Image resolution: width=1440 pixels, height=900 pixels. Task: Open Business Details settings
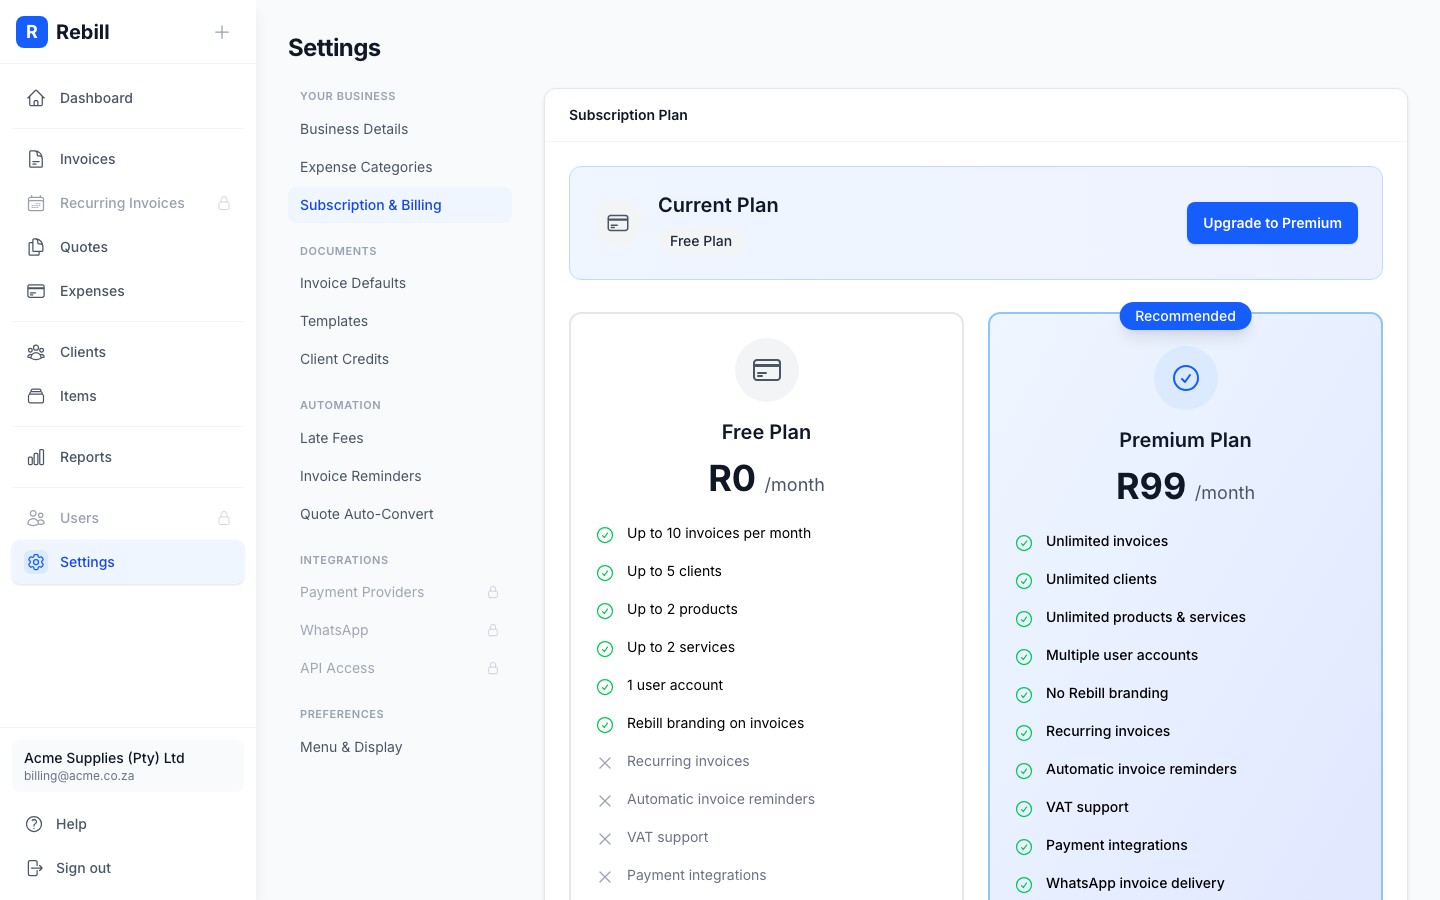click(354, 129)
